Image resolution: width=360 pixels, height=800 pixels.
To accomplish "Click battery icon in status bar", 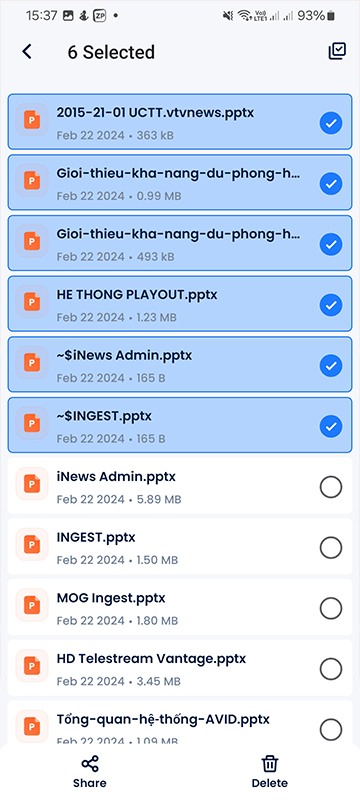I will [331, 16].
